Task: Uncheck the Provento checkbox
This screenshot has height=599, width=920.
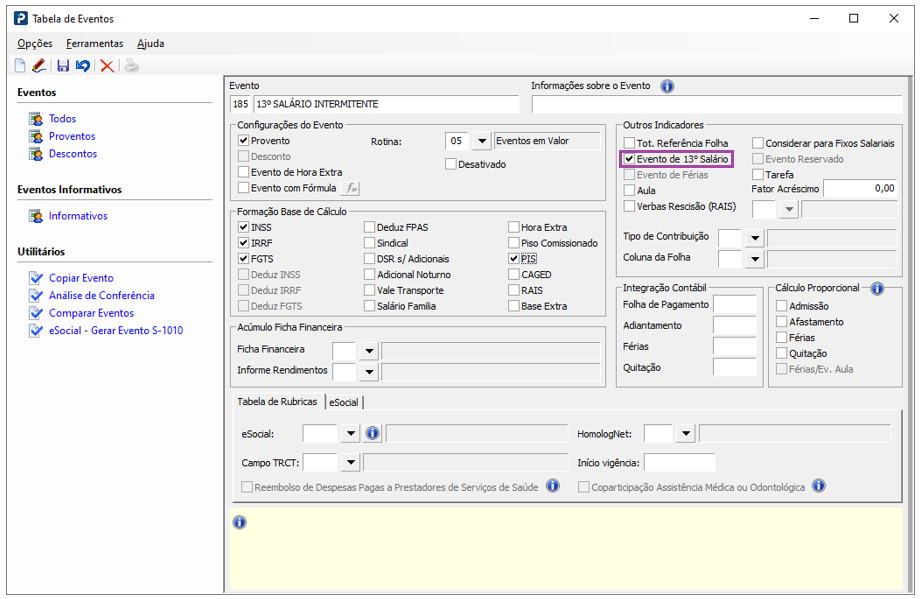Action: click(243, 141)
